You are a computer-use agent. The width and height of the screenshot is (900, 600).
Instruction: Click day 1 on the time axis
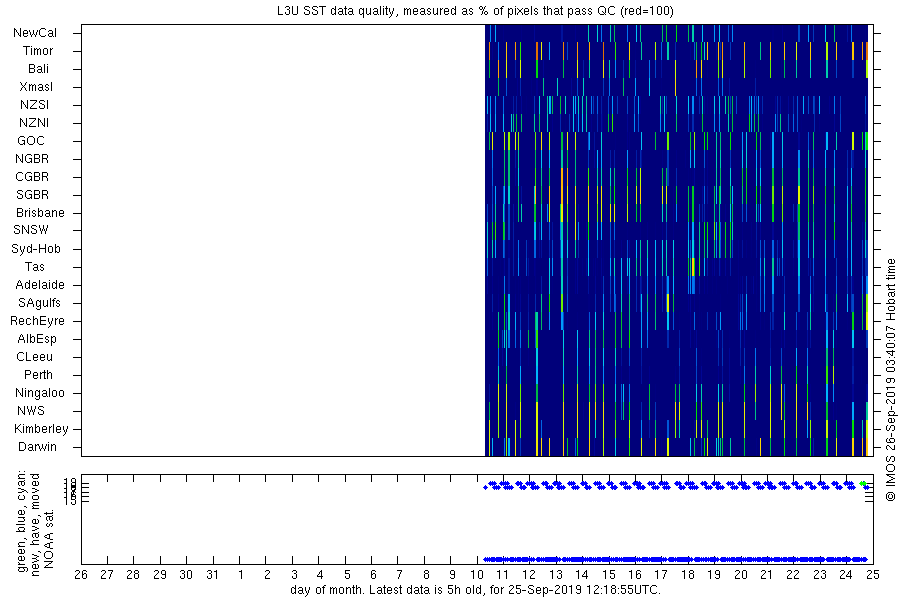pos(241,575)
